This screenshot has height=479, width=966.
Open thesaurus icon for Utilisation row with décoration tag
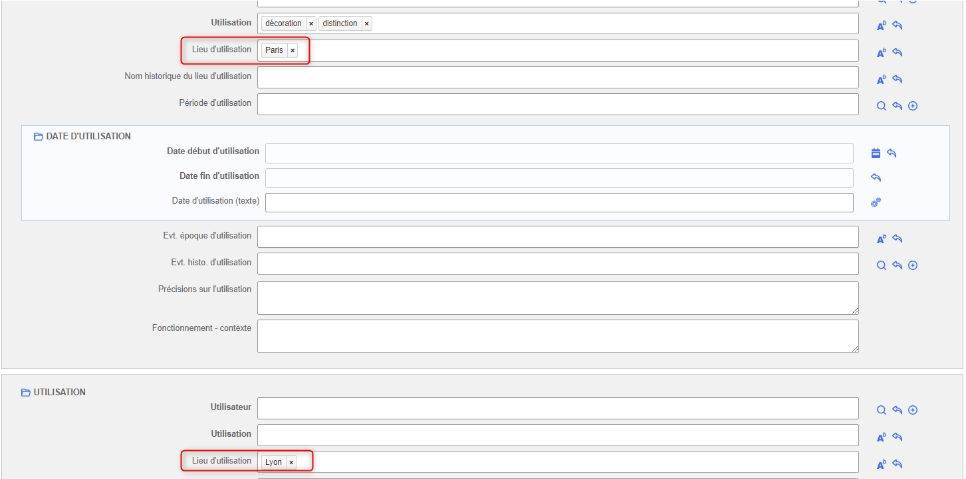tap(881, 26)
